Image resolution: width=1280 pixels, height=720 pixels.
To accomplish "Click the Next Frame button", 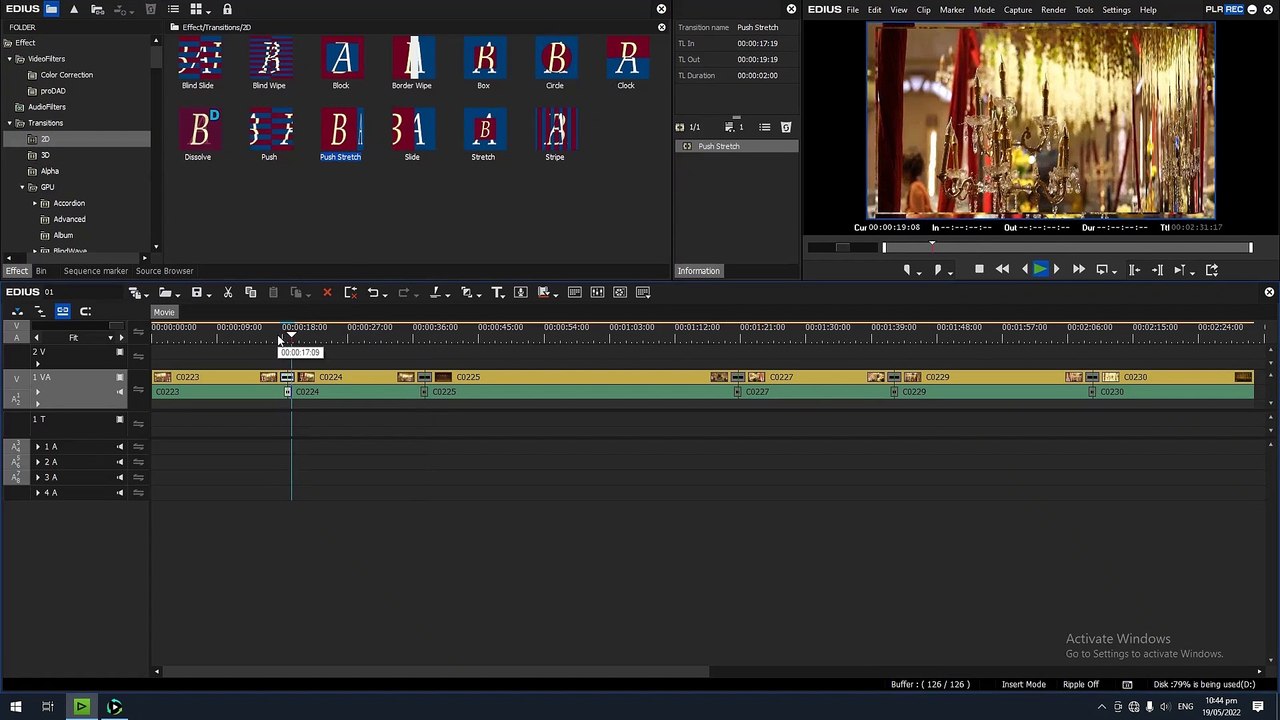I will 1056,269.
